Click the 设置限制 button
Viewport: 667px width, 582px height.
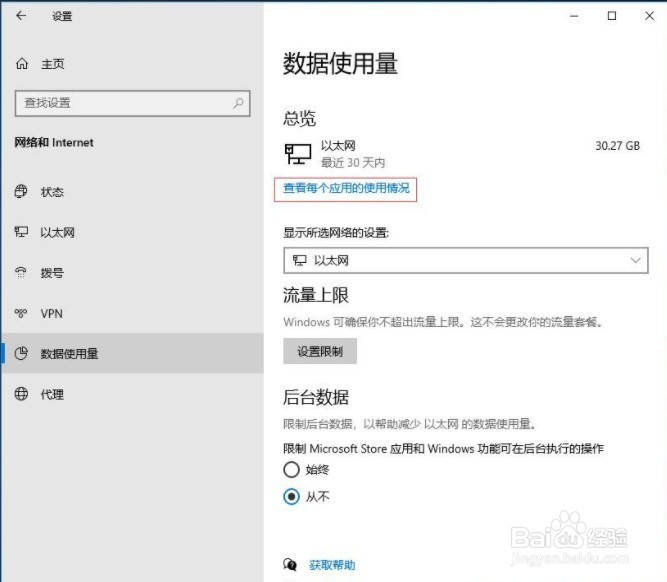[320, 351]
